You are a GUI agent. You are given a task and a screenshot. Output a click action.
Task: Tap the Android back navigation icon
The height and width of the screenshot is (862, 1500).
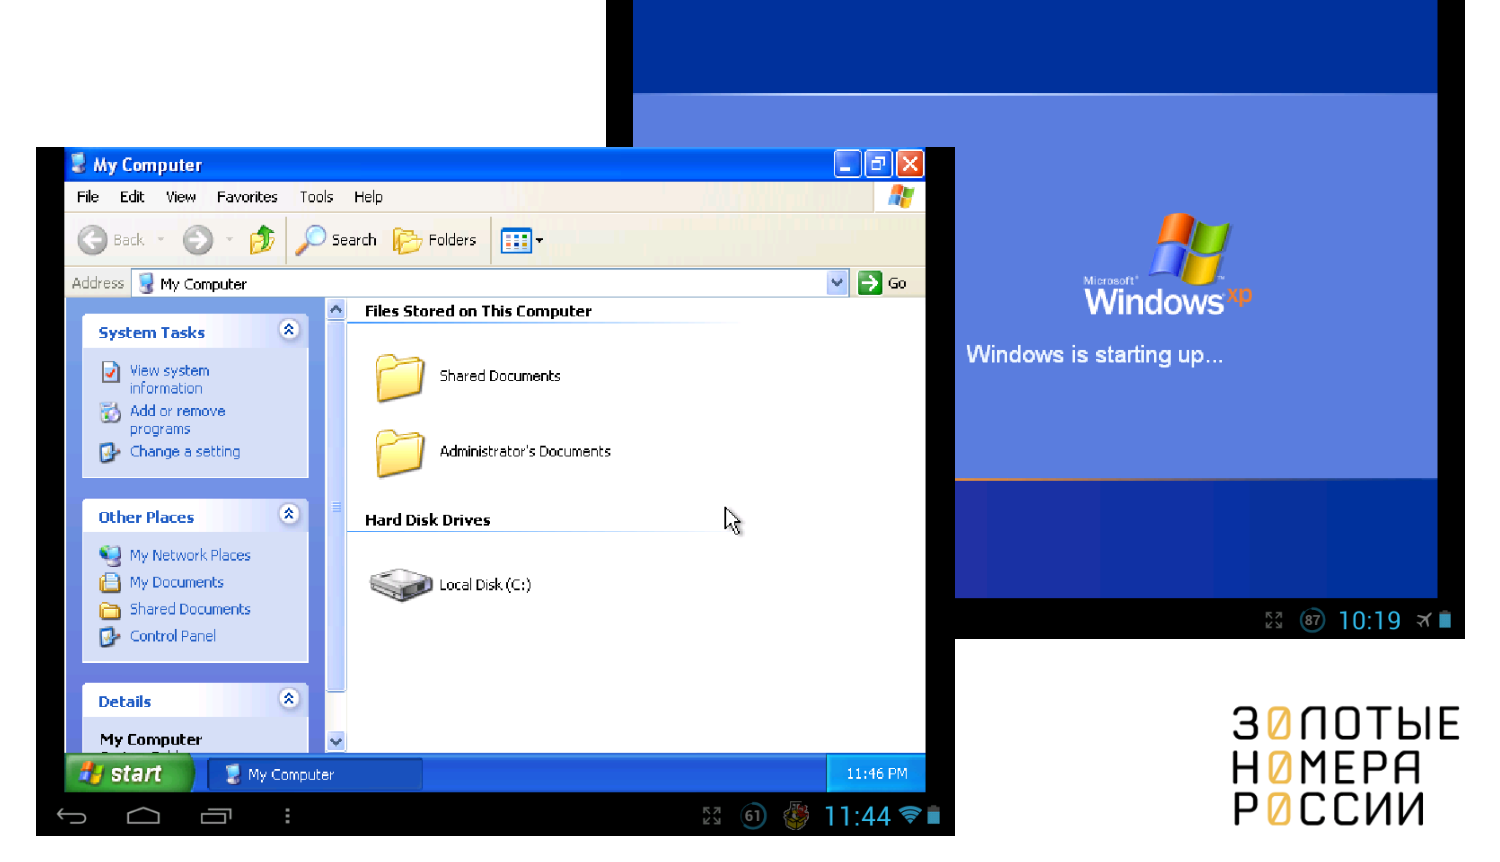(x=72, y=816)
